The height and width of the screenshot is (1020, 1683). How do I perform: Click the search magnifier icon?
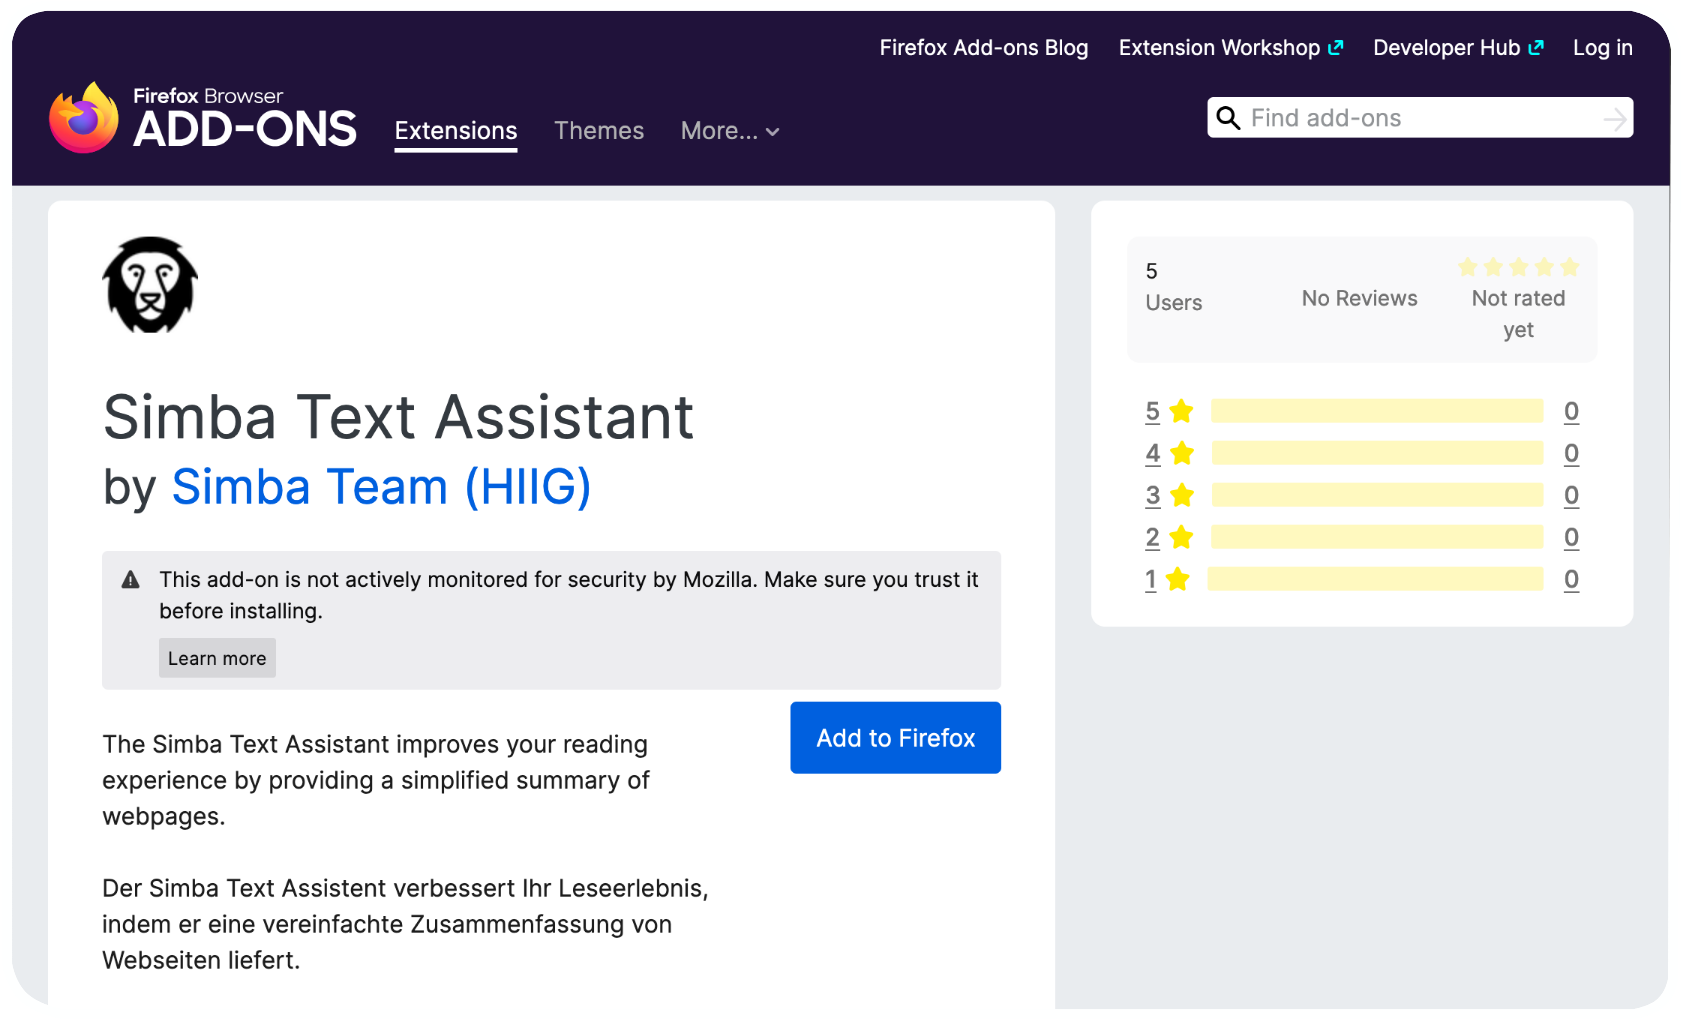pos(1228,118)
